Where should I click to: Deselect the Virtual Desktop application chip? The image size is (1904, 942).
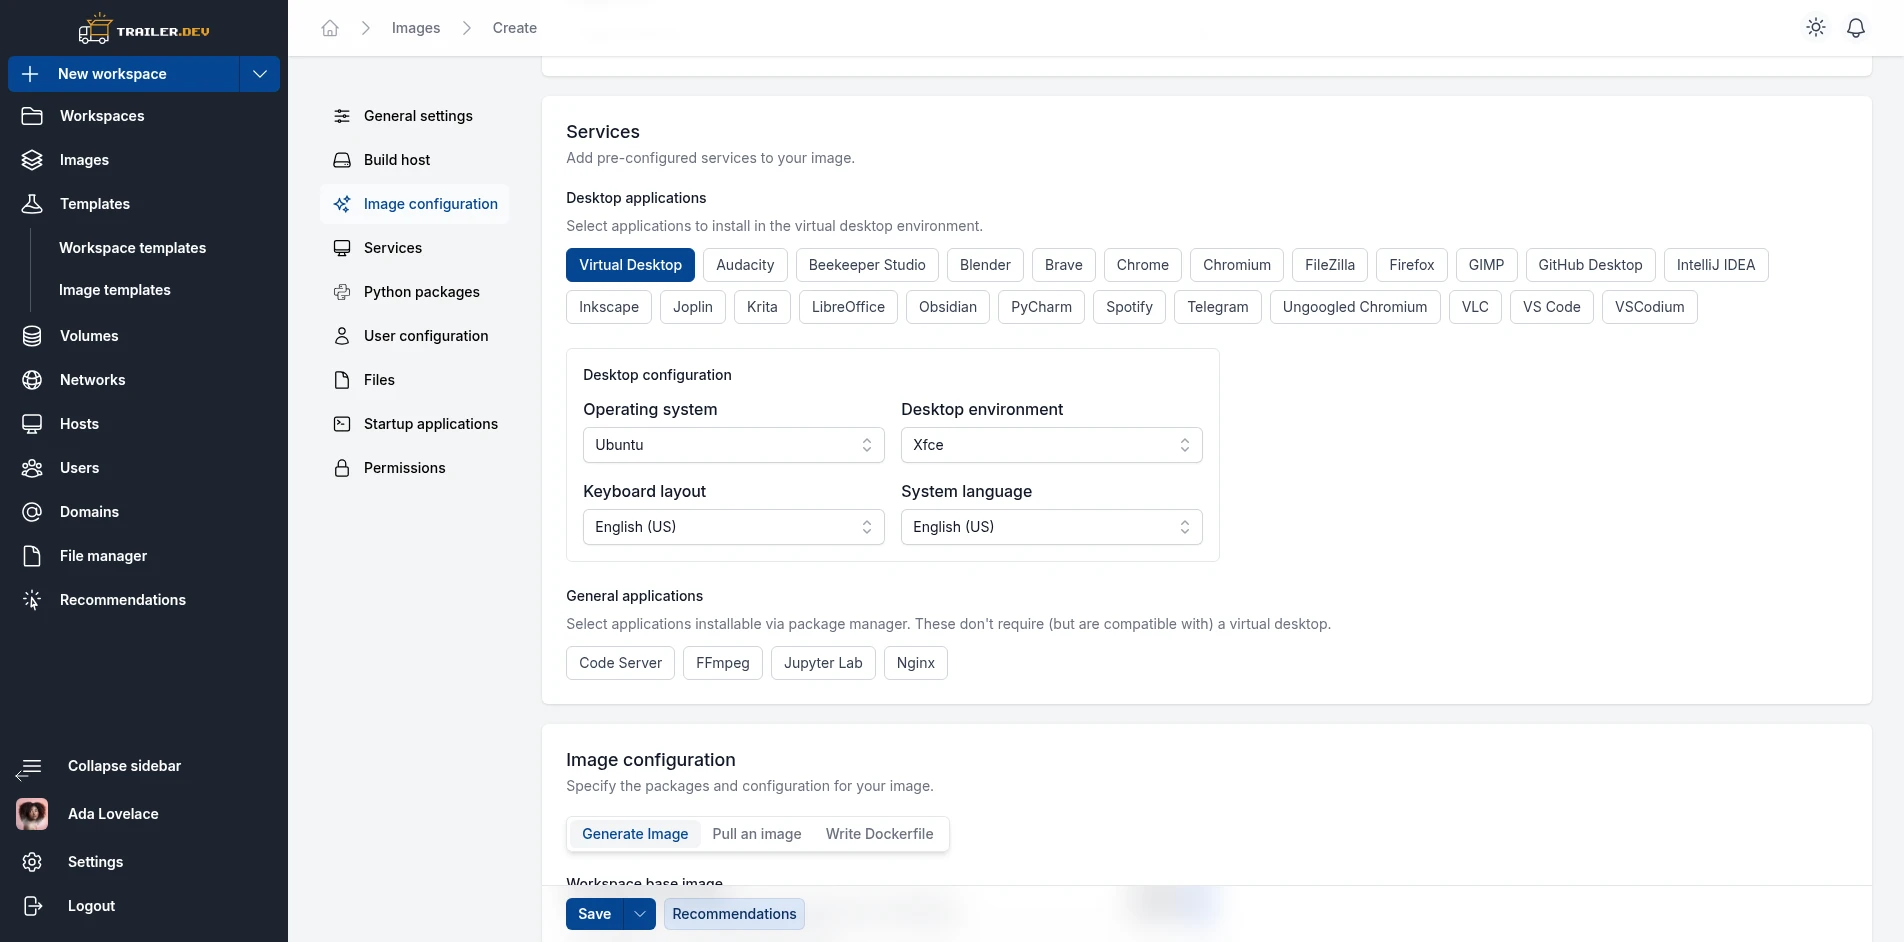point(630,265)
